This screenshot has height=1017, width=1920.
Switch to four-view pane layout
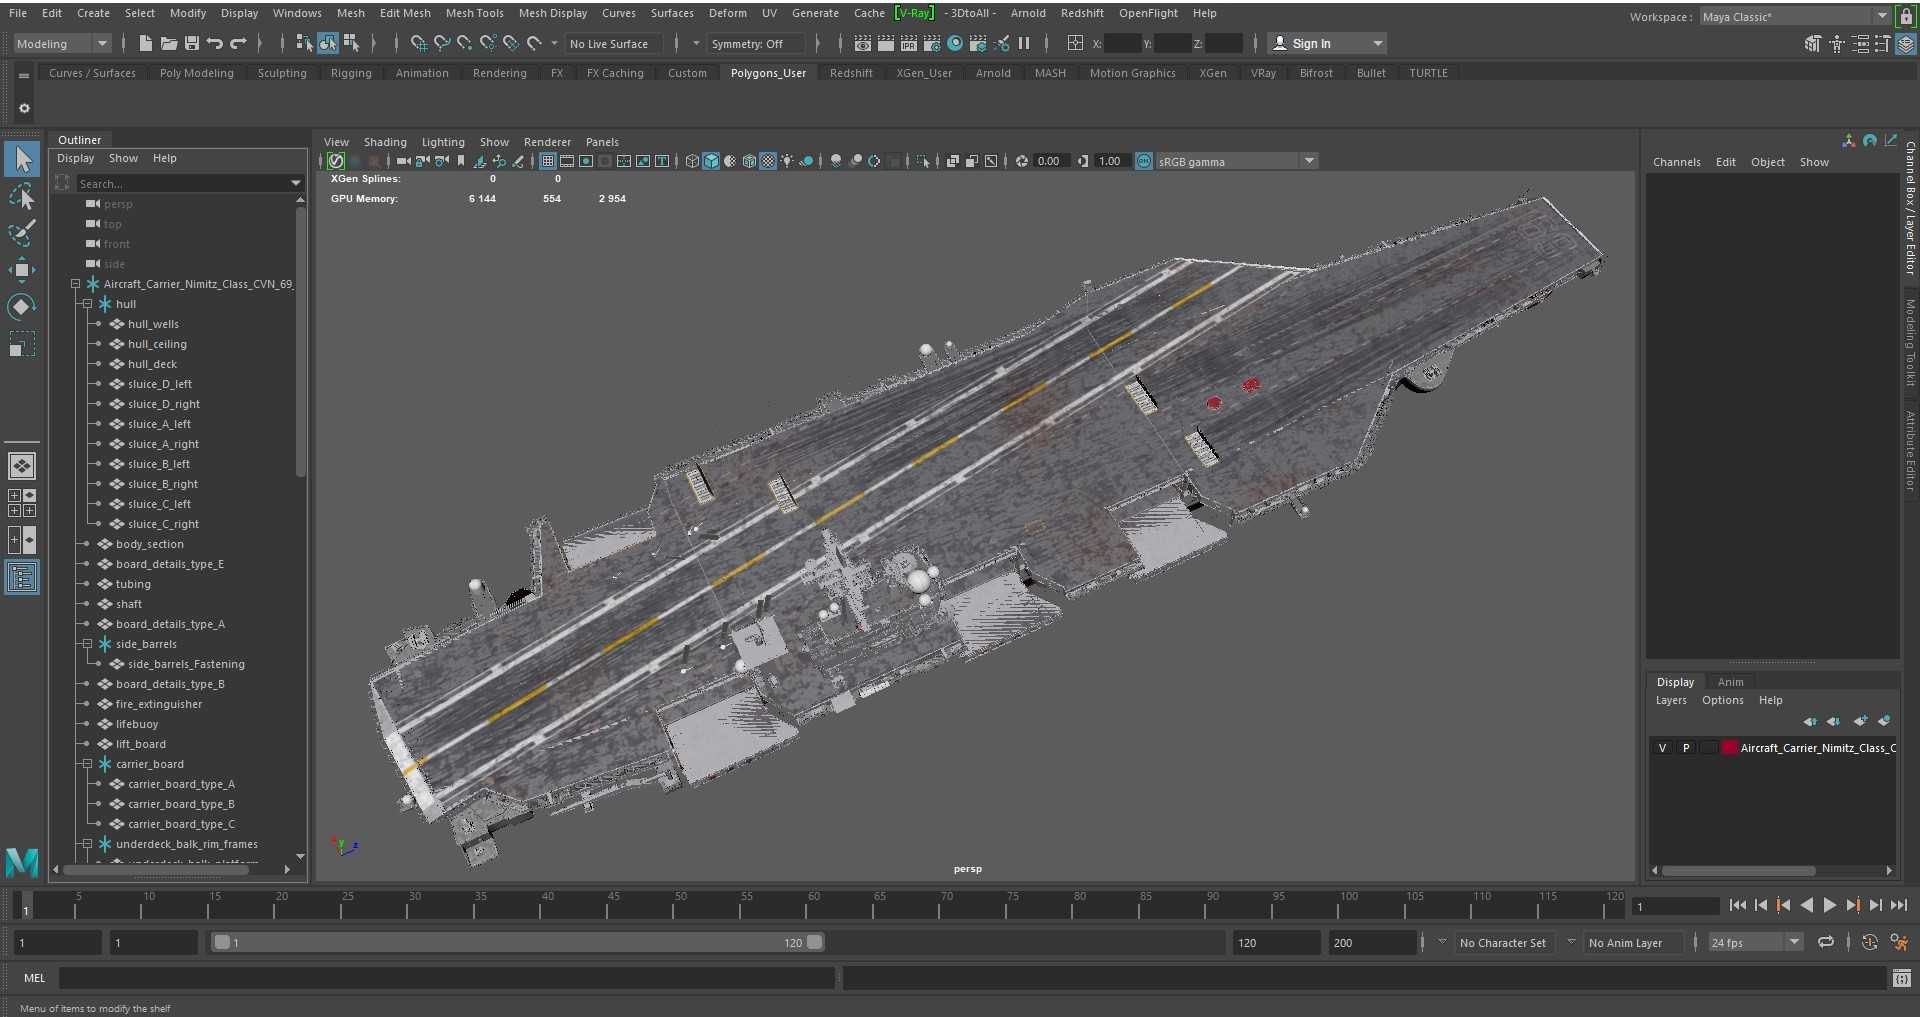[x=22, y=503]
